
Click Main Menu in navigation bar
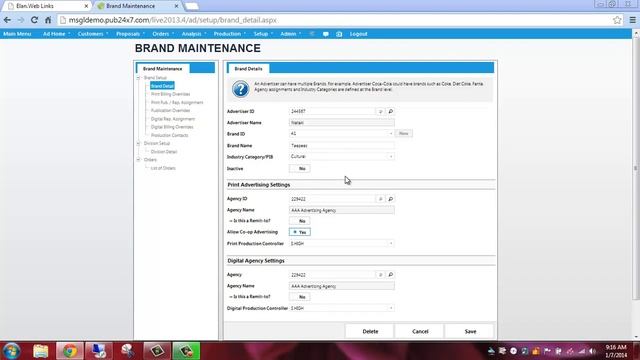(x=17, y=34)
